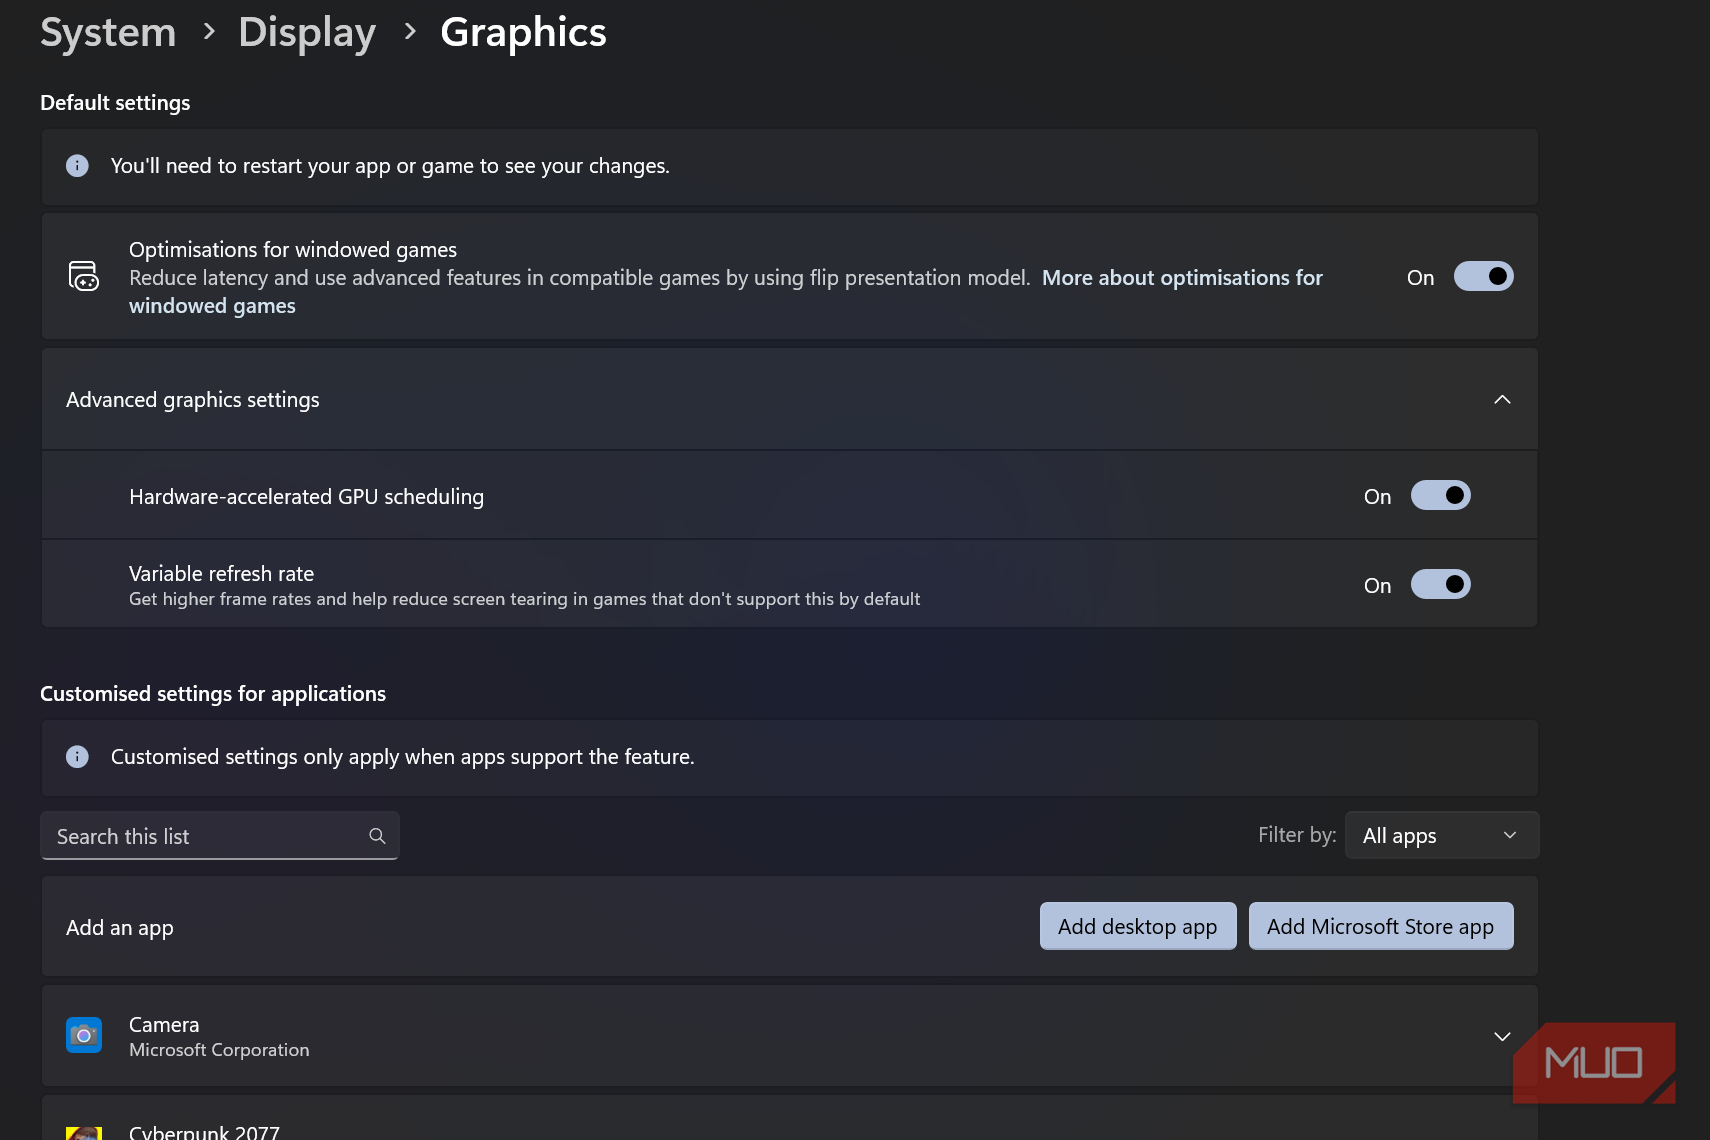Click Customised settings for applications heading
Image resolution: width=1710 pixels, height=1140 pixels.
tap(213, 694)
